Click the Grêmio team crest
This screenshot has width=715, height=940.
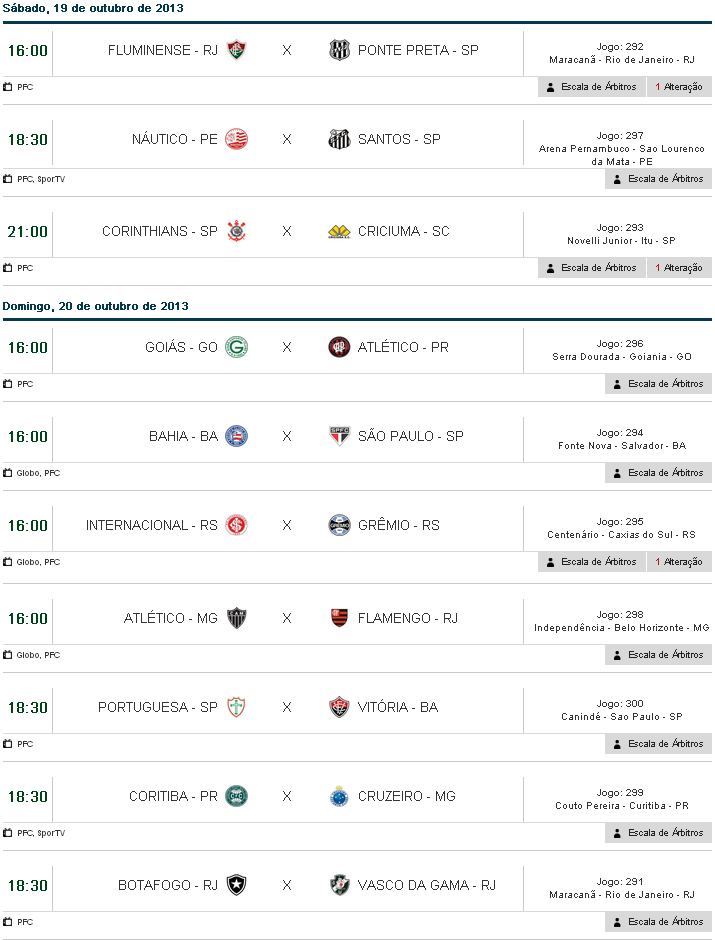339,525
